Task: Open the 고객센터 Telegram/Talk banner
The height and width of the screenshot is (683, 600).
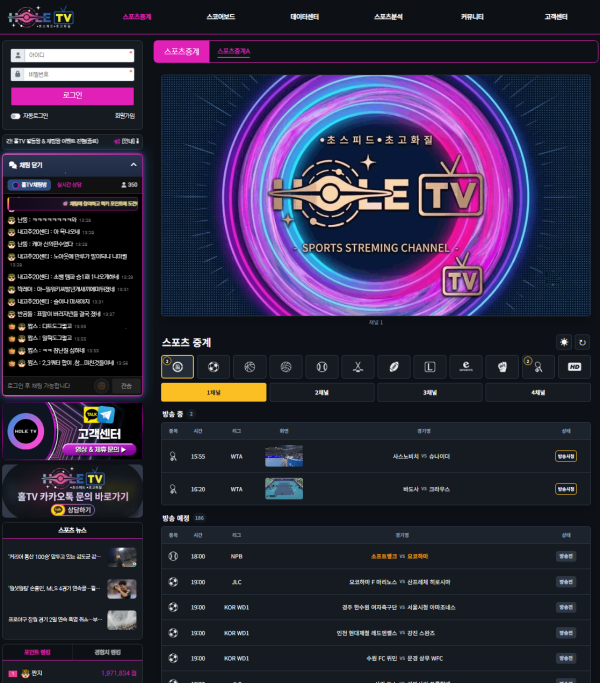Action: tap(72, 431)
